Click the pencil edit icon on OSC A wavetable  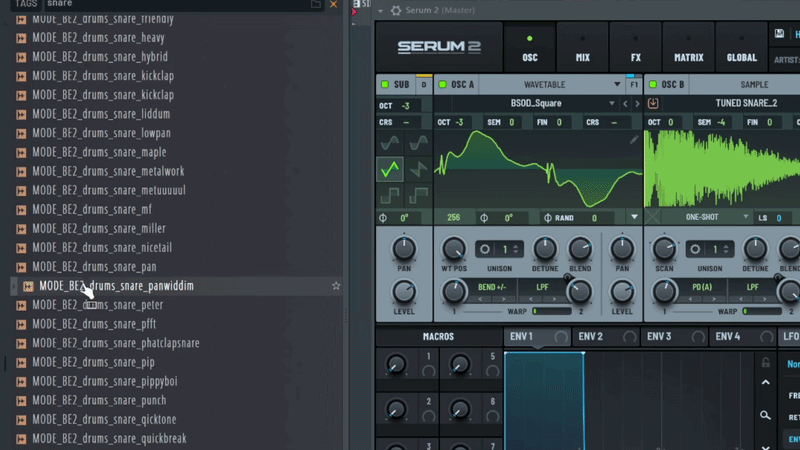(634, 141)
